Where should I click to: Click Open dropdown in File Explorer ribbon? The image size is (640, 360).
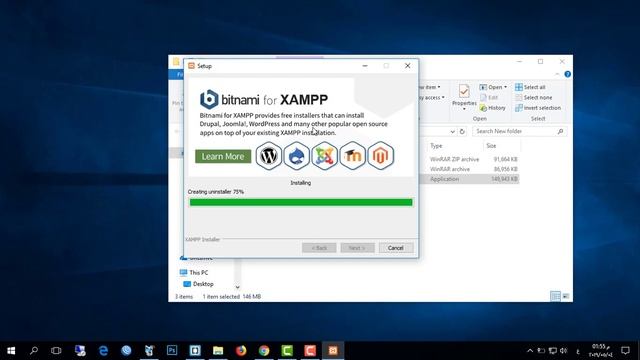pos(493,87)
